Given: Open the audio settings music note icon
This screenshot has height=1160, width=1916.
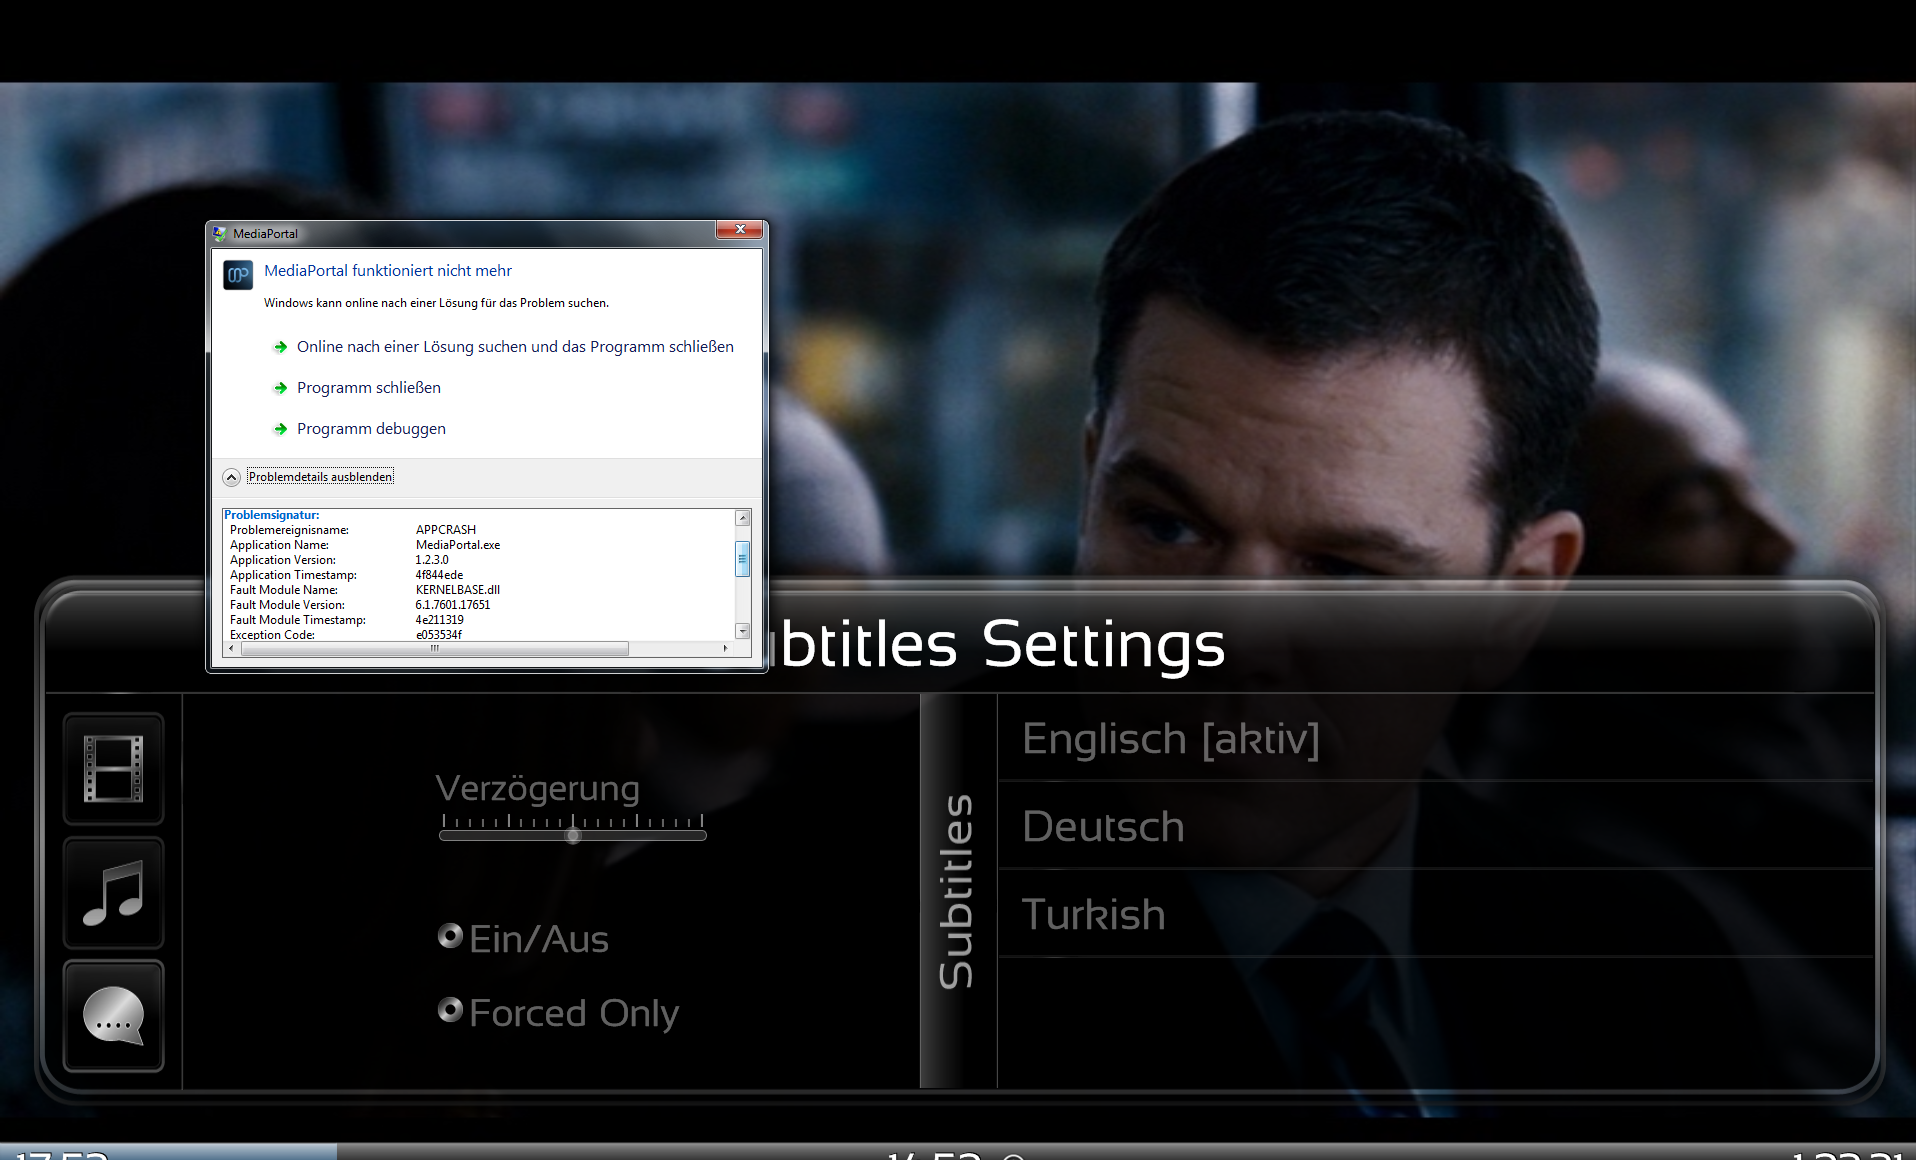Looking at the screenshot, I should point(114,893).
